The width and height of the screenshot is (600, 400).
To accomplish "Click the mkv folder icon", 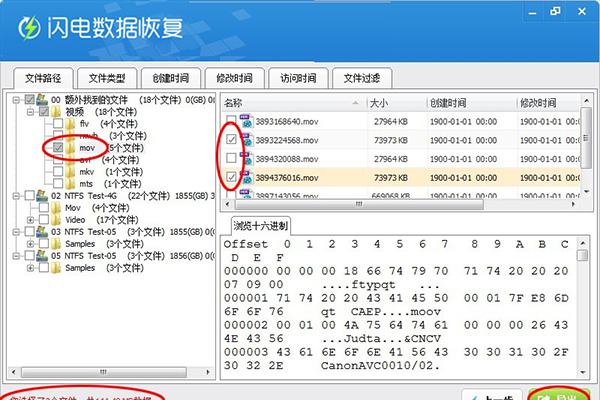I will [70, 172].
